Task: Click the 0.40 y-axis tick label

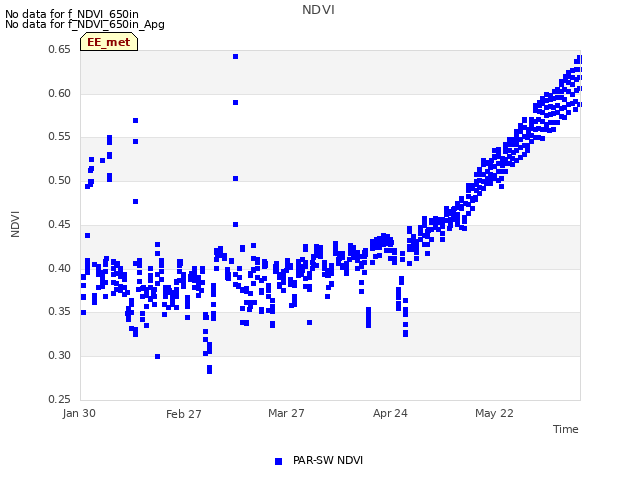Action: click(59, 268)
